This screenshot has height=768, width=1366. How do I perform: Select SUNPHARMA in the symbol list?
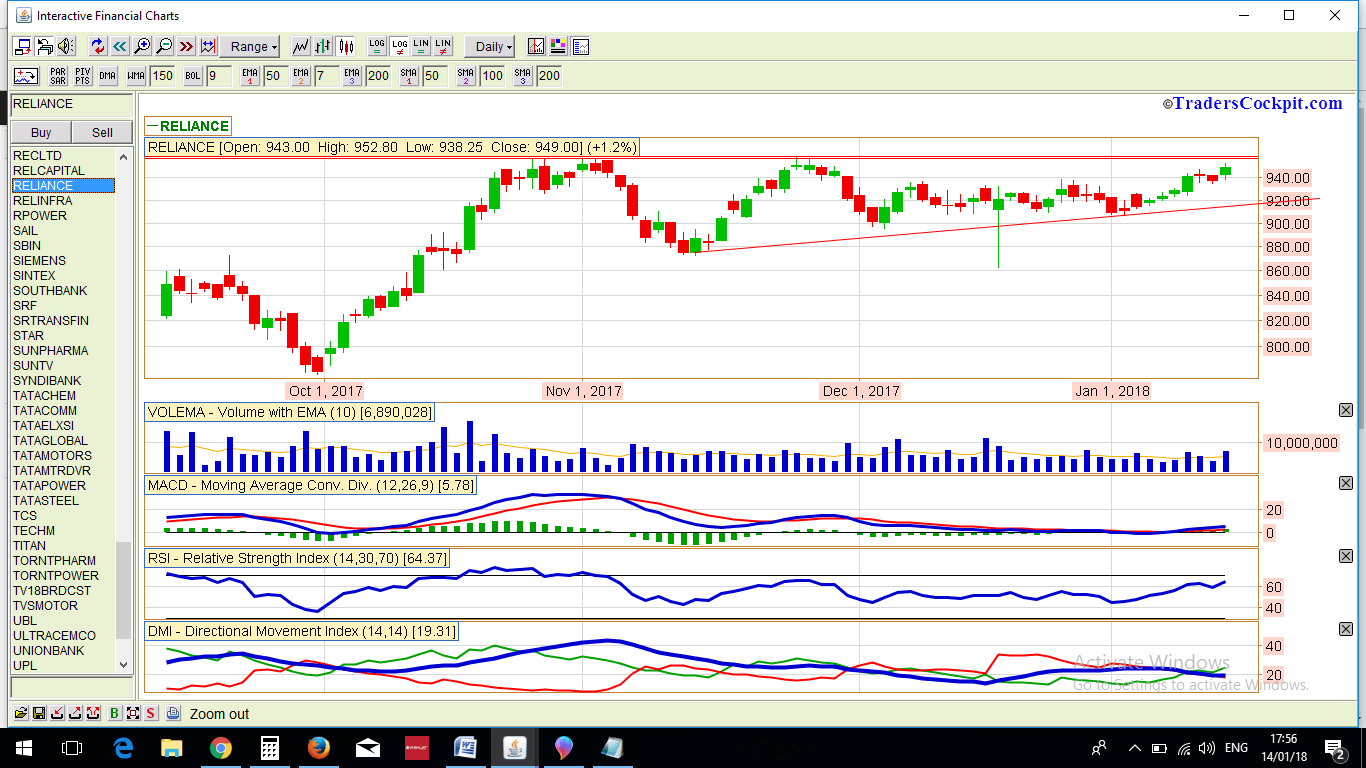[63, 350]
